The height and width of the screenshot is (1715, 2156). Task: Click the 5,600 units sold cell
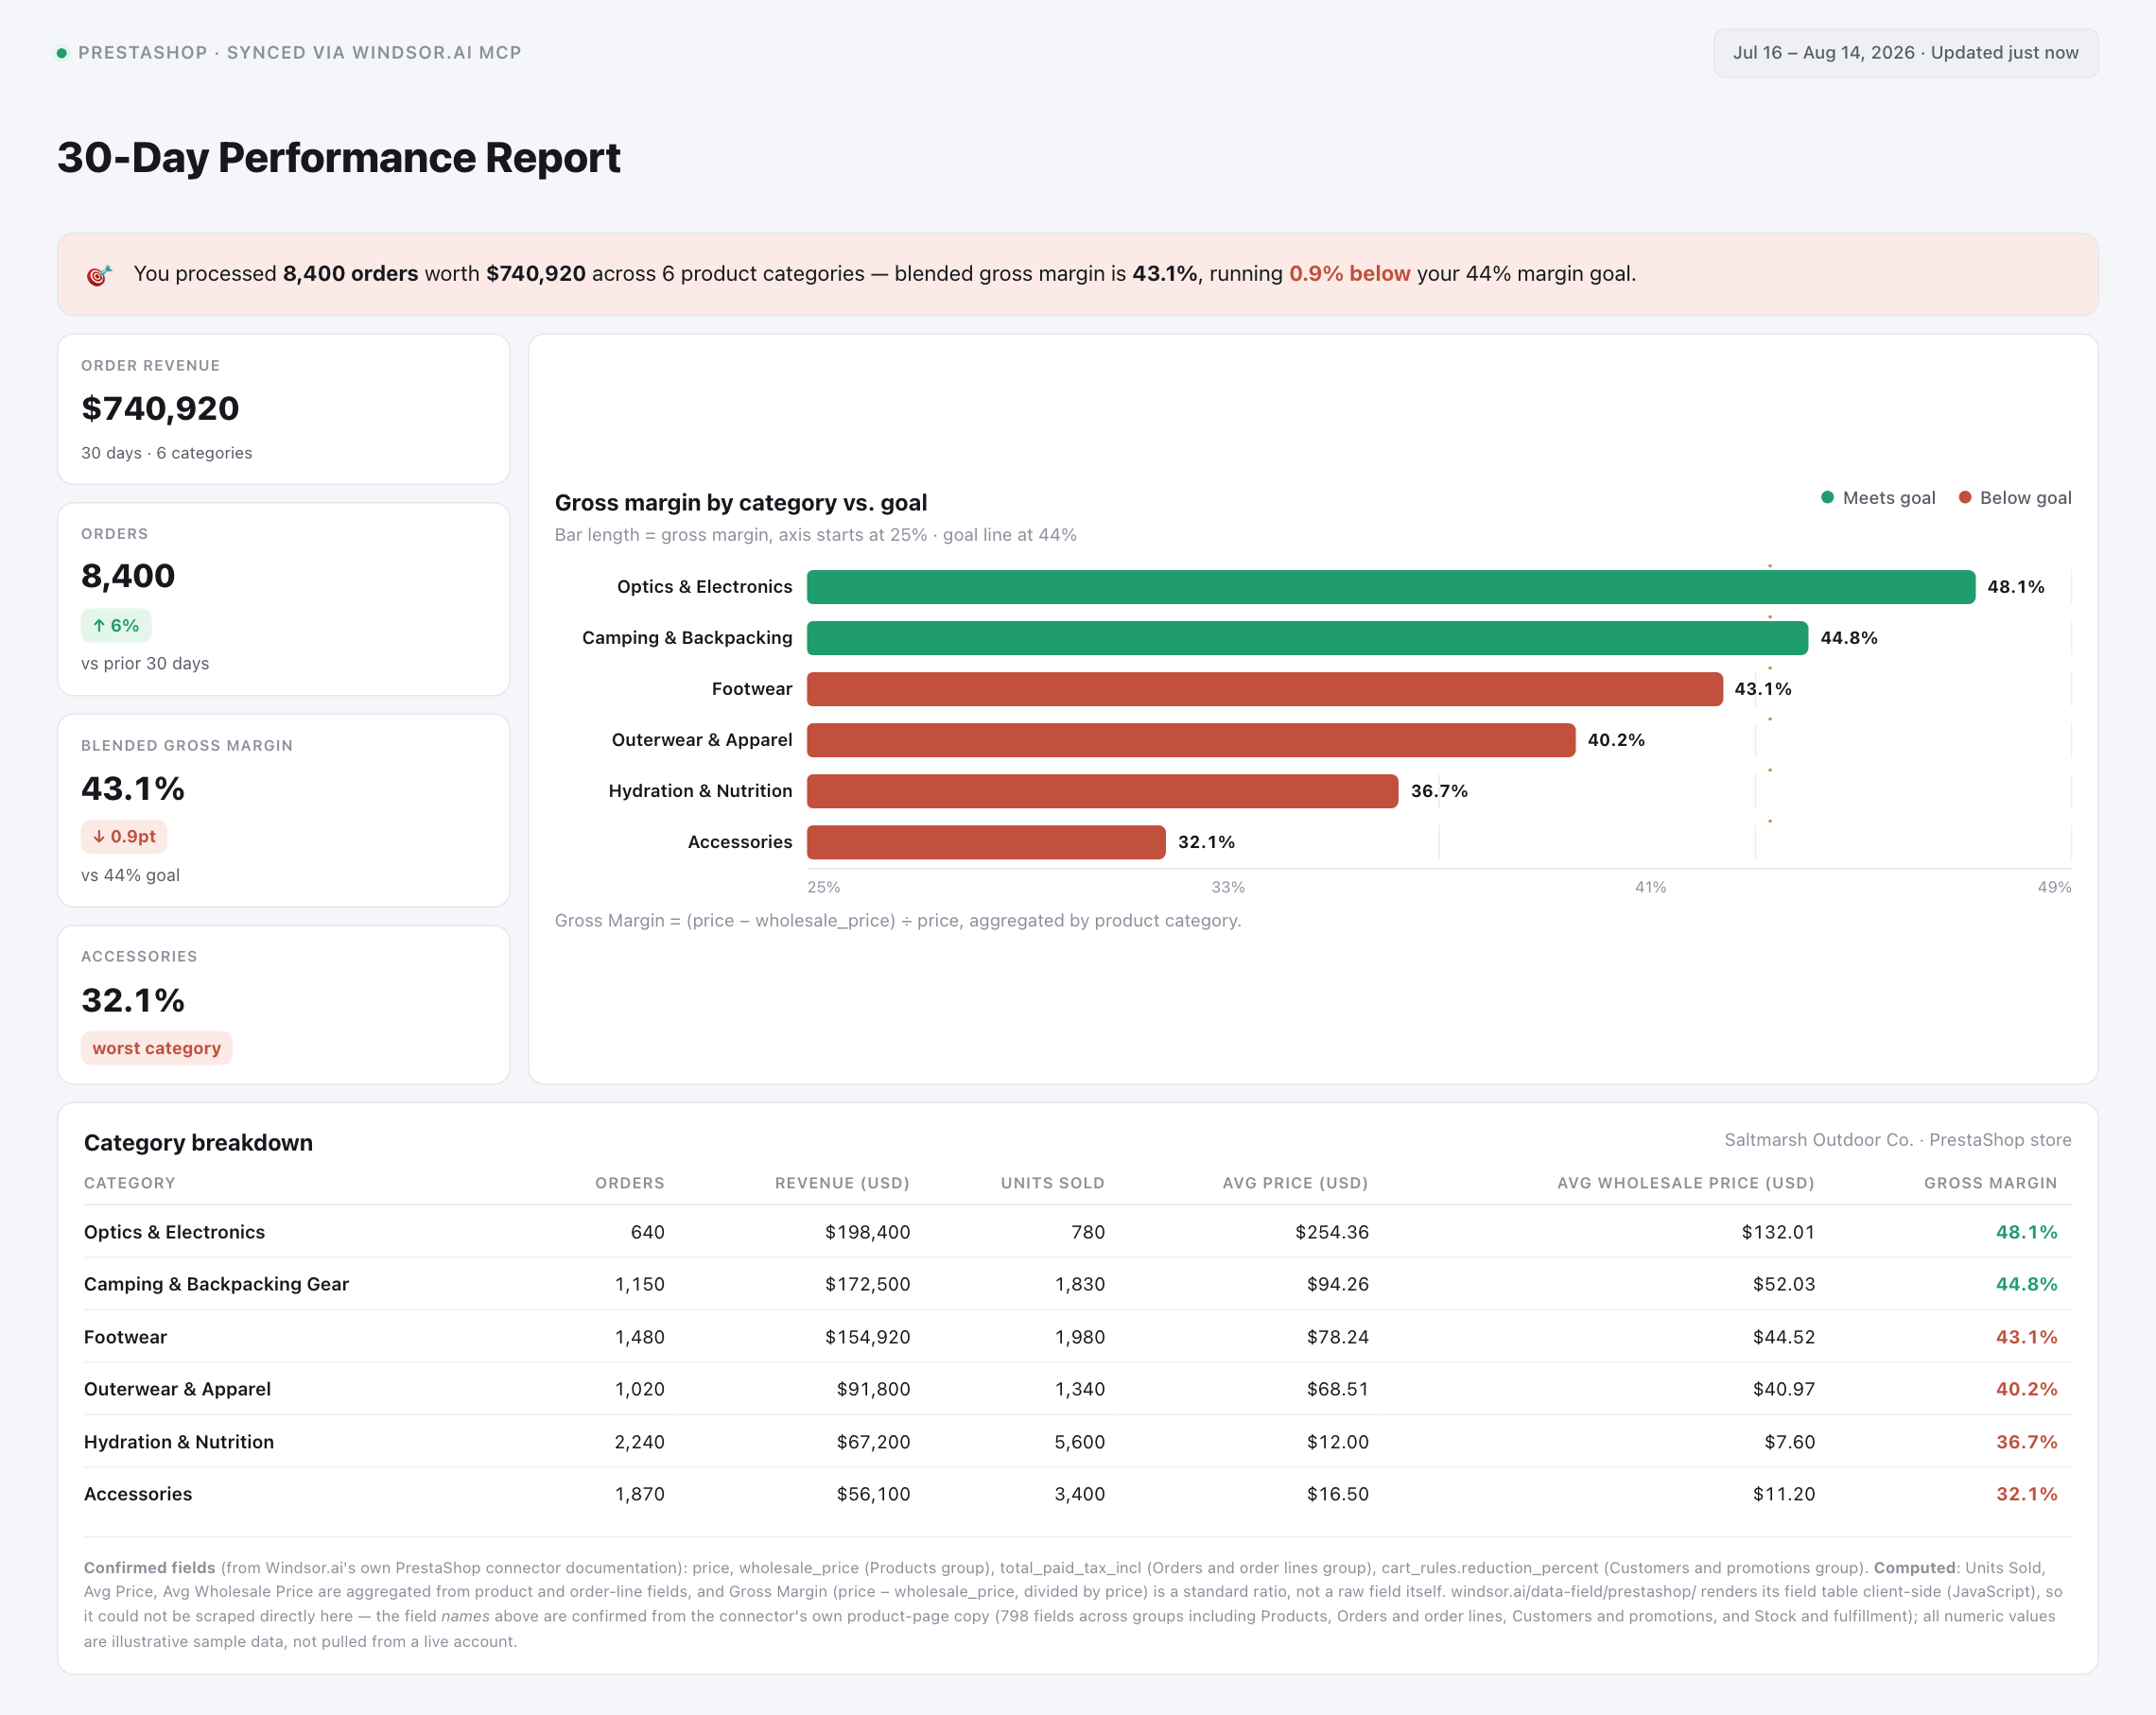1079,1442
